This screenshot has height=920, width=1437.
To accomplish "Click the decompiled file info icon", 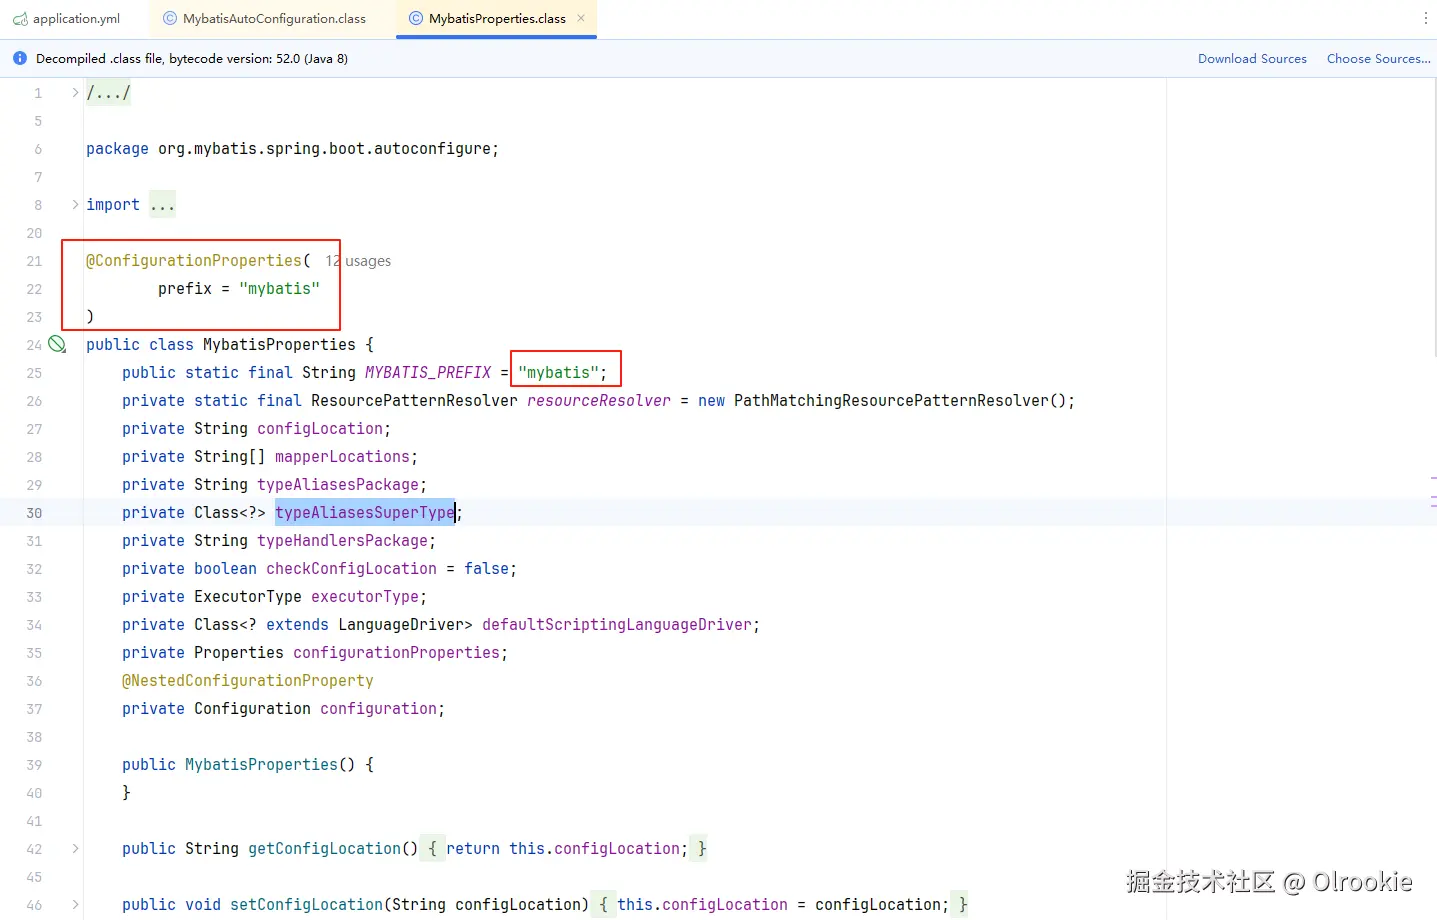I will 20,59.
